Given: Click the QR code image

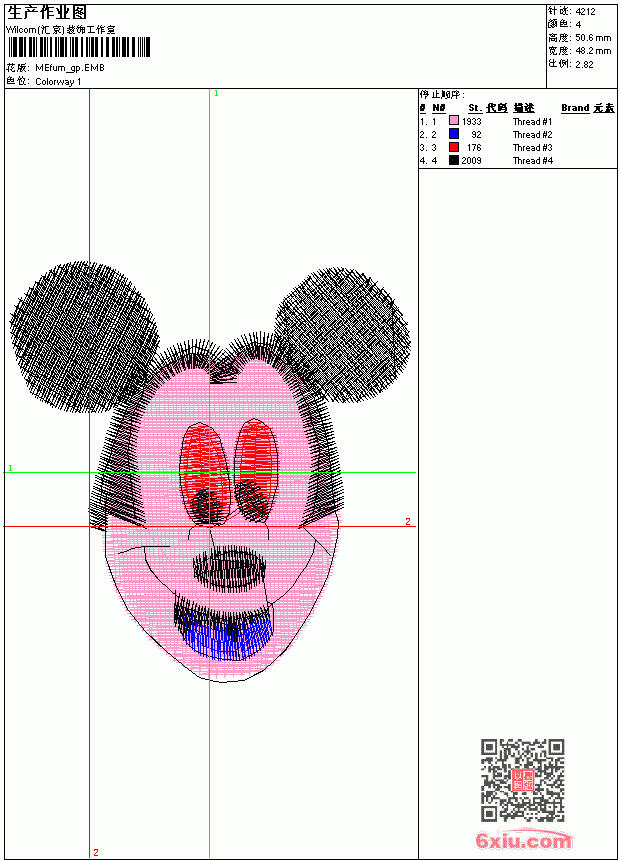Looking at the screenshot, I should tap(523, 780).
